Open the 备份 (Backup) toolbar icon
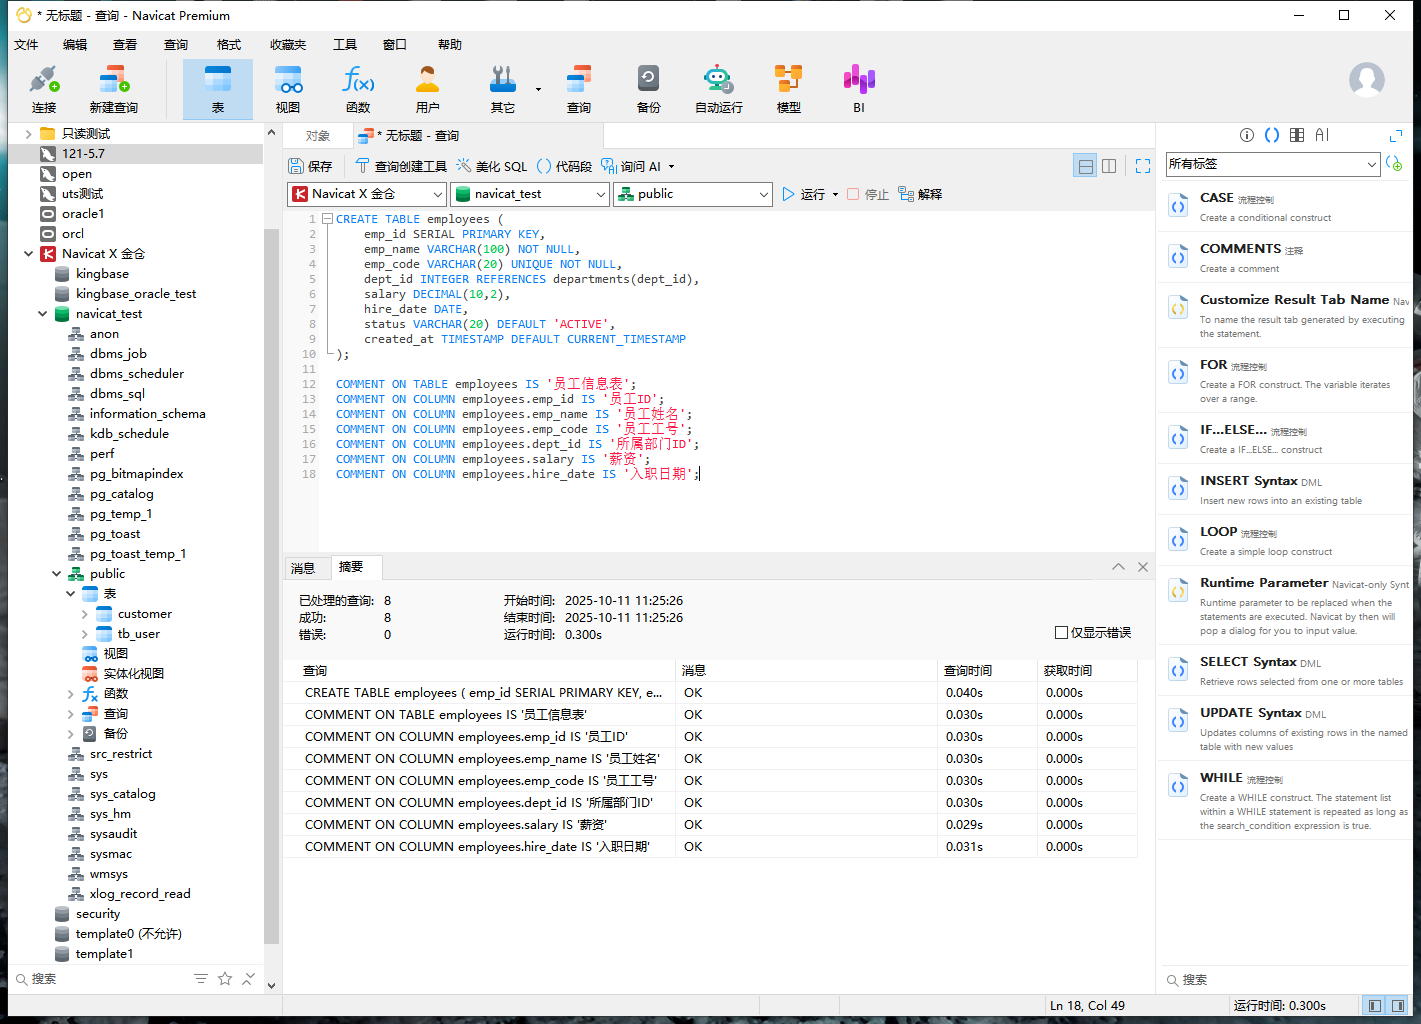 click(x=649, y=89)
